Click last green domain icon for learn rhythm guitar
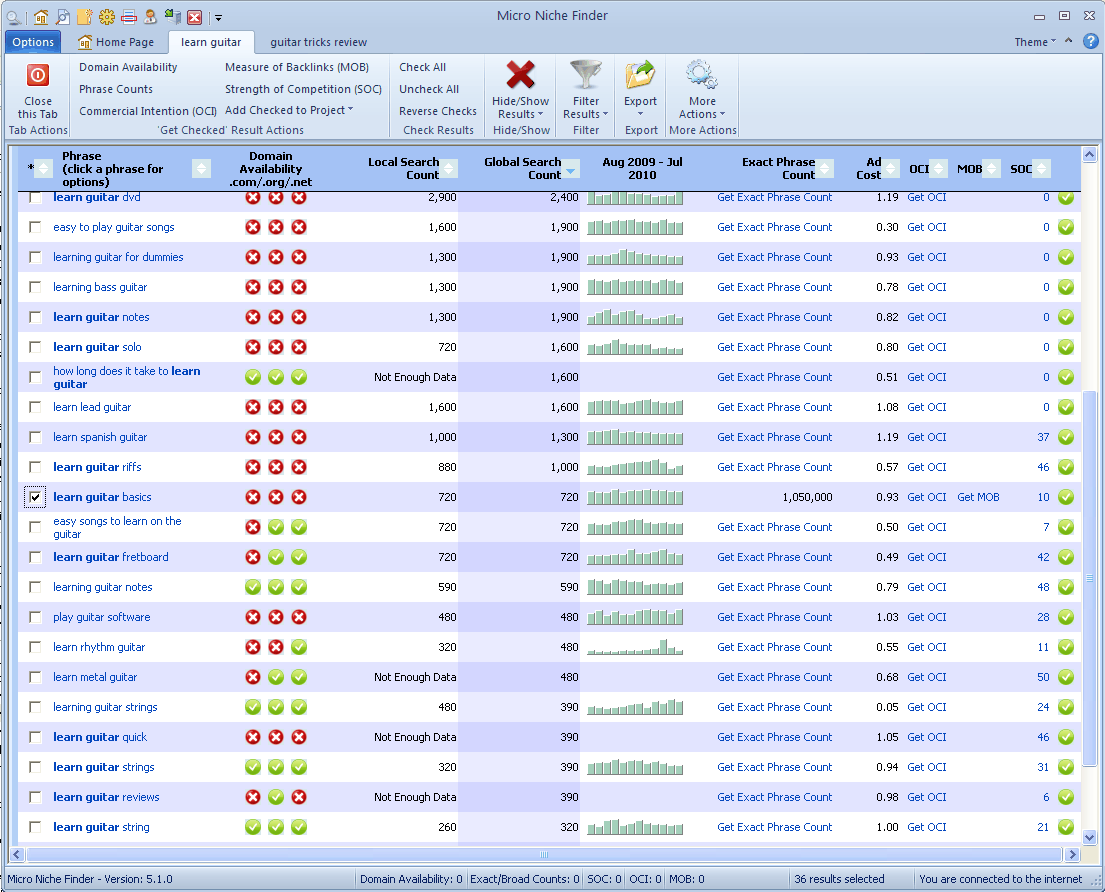Image resolution: width=1105 pixels, height=892 pixels. [x=299, y=647]
